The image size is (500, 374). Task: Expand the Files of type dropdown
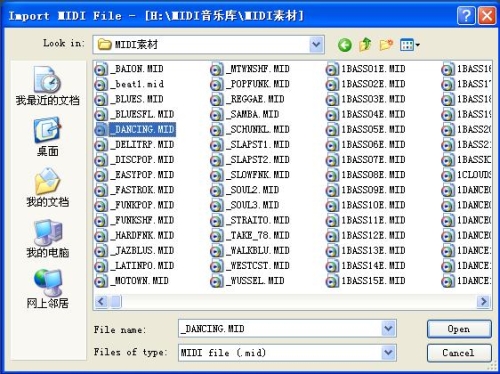(388, 352)
